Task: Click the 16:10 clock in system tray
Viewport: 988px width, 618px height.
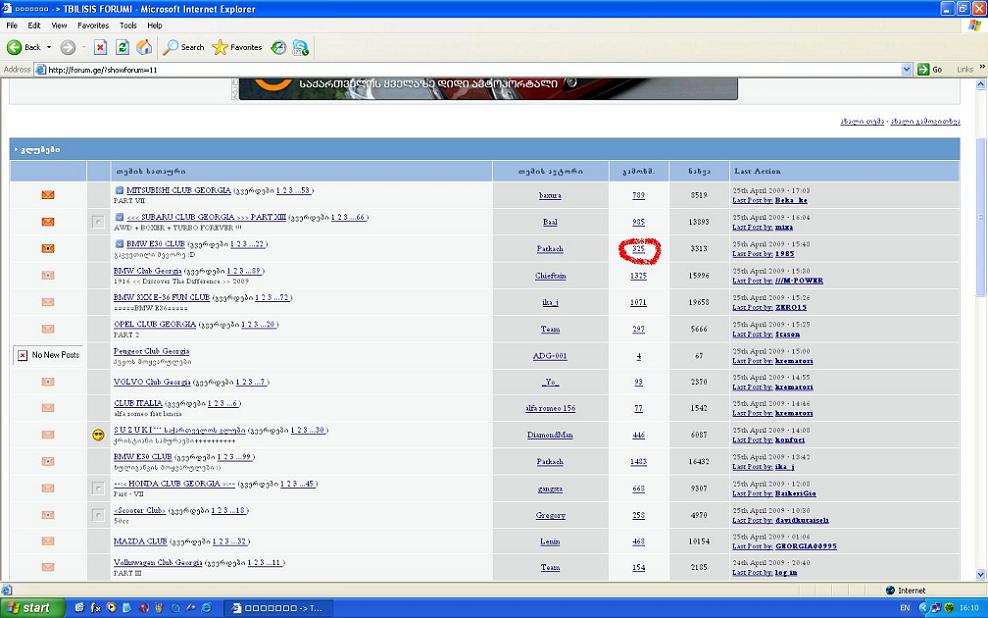Action: click(x=969, y=608)
